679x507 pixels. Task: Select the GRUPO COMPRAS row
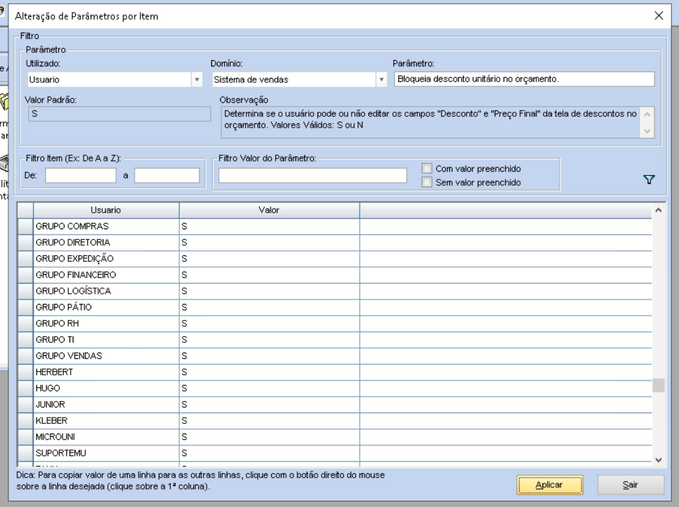[335, 226]
